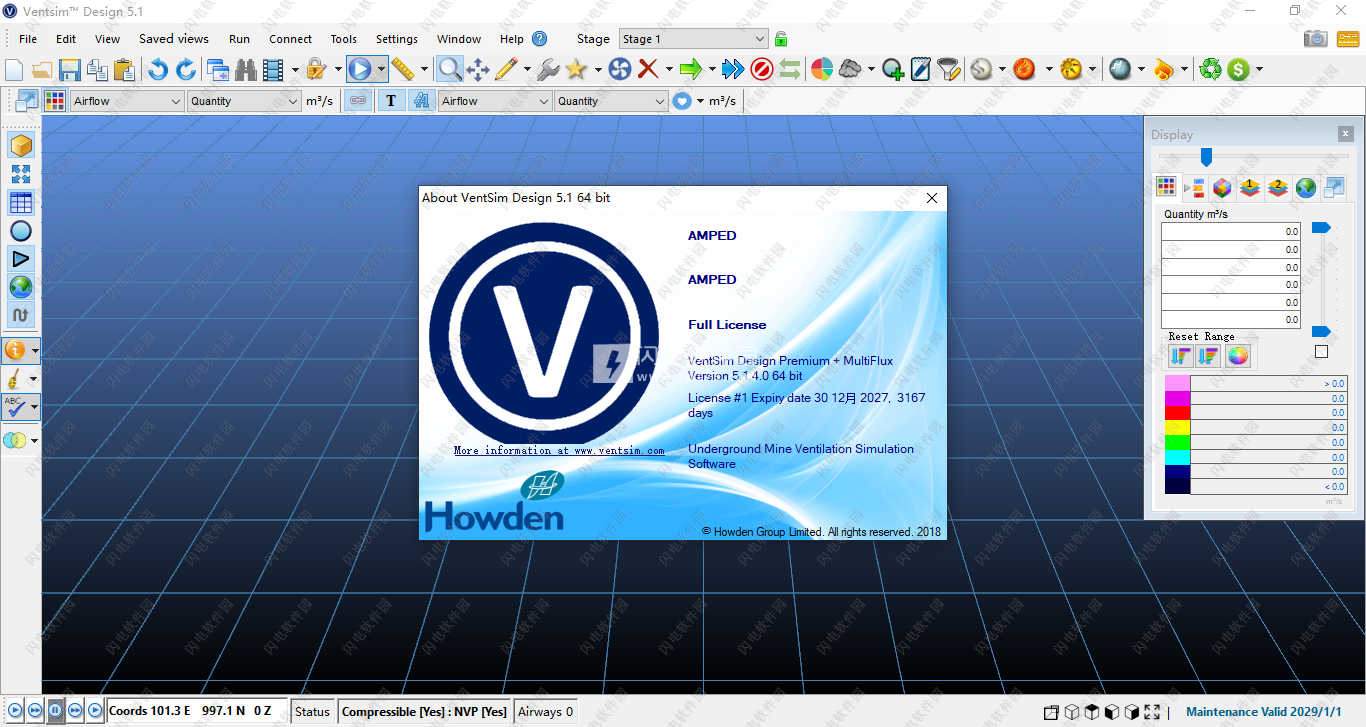
Task: Toggle the green stage lock icon
Action: (781, 39)
